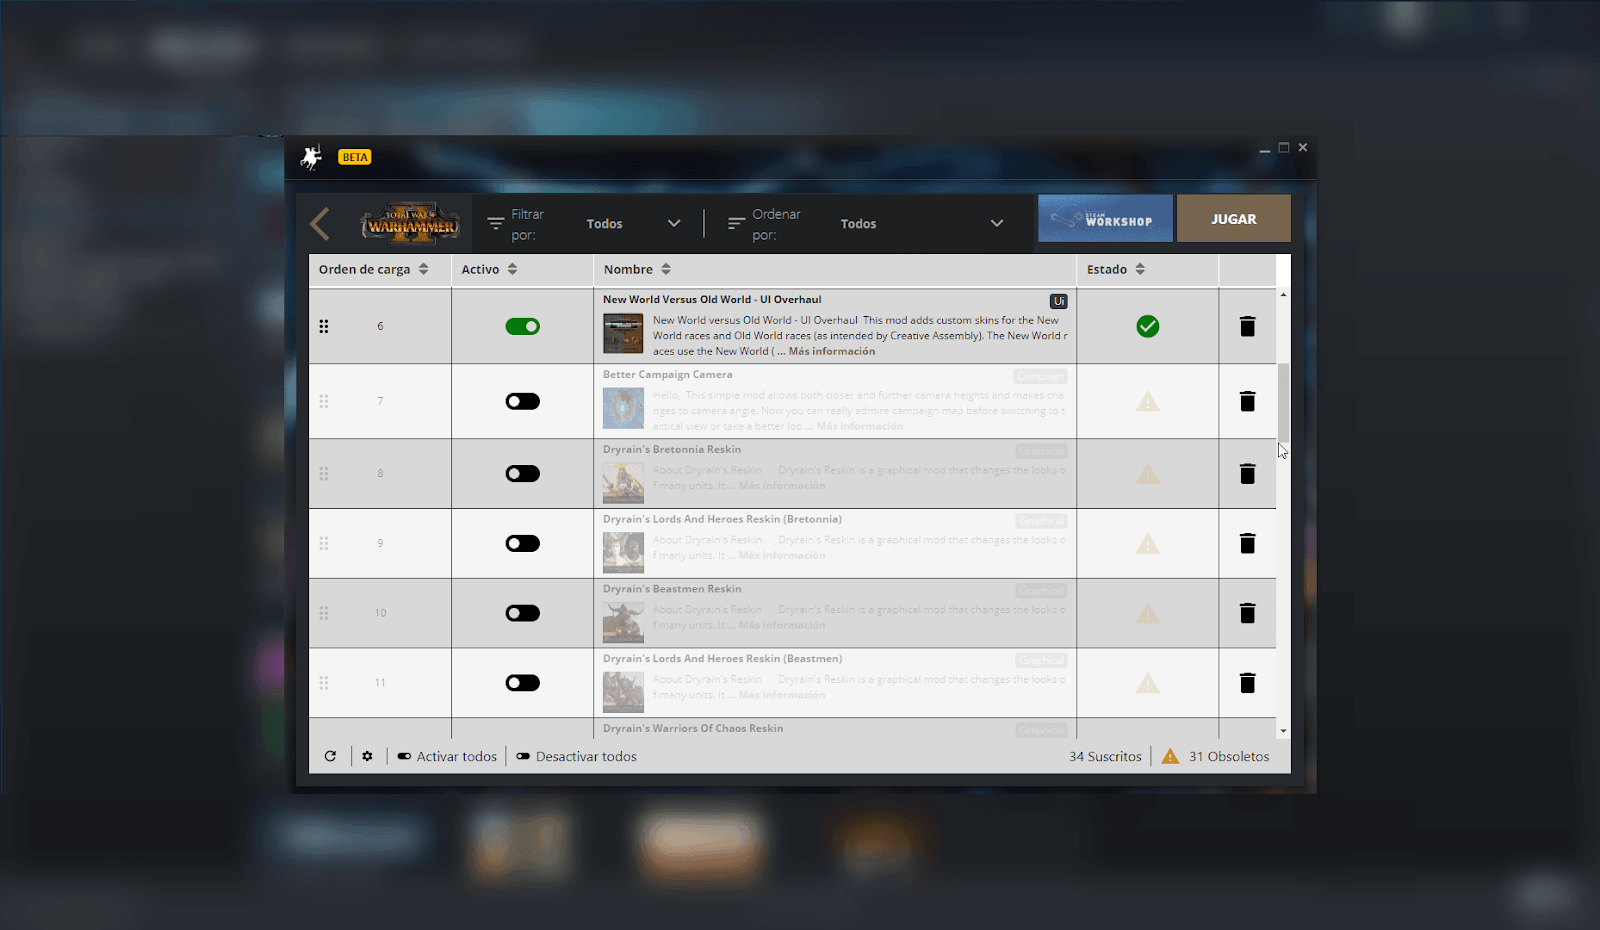Click the 34 Suscritos counter

coord(1105,756)
